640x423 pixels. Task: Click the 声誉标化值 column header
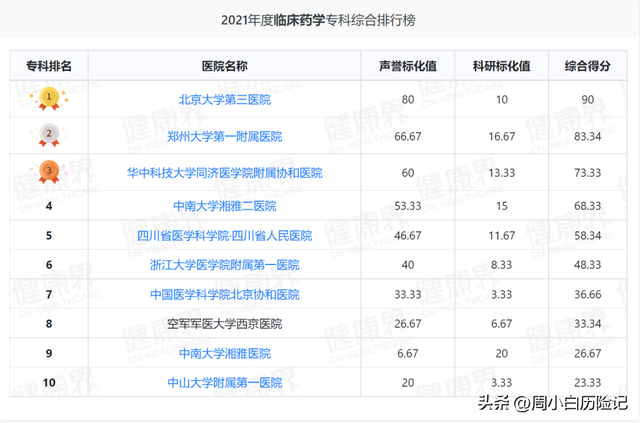tap(408, 66)
